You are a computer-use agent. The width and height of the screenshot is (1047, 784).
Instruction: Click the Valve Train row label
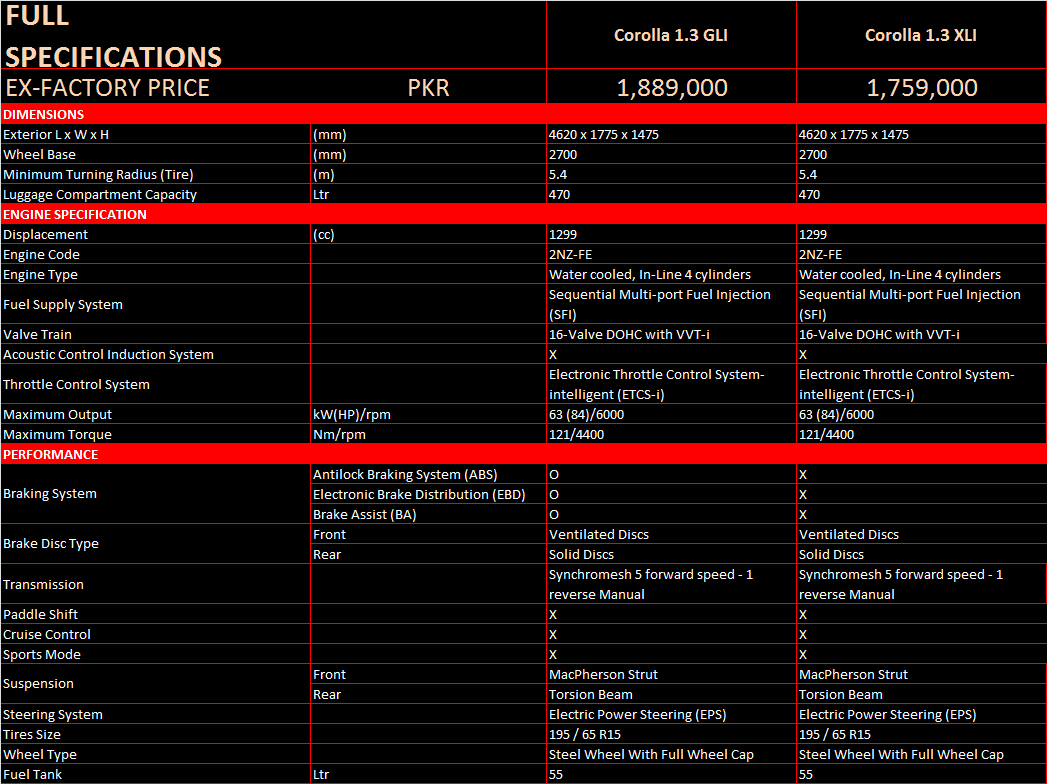point(37,335)
